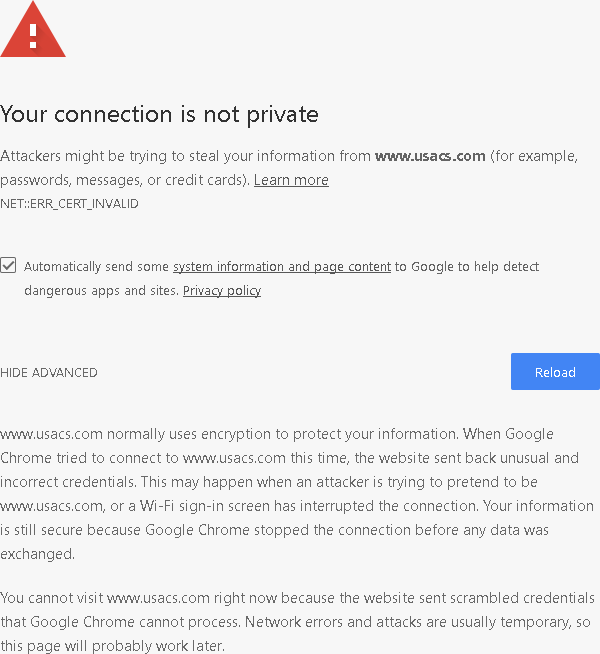Click the word exchanged ending the first paragraph
600x654 pixels.
point(38,554)
